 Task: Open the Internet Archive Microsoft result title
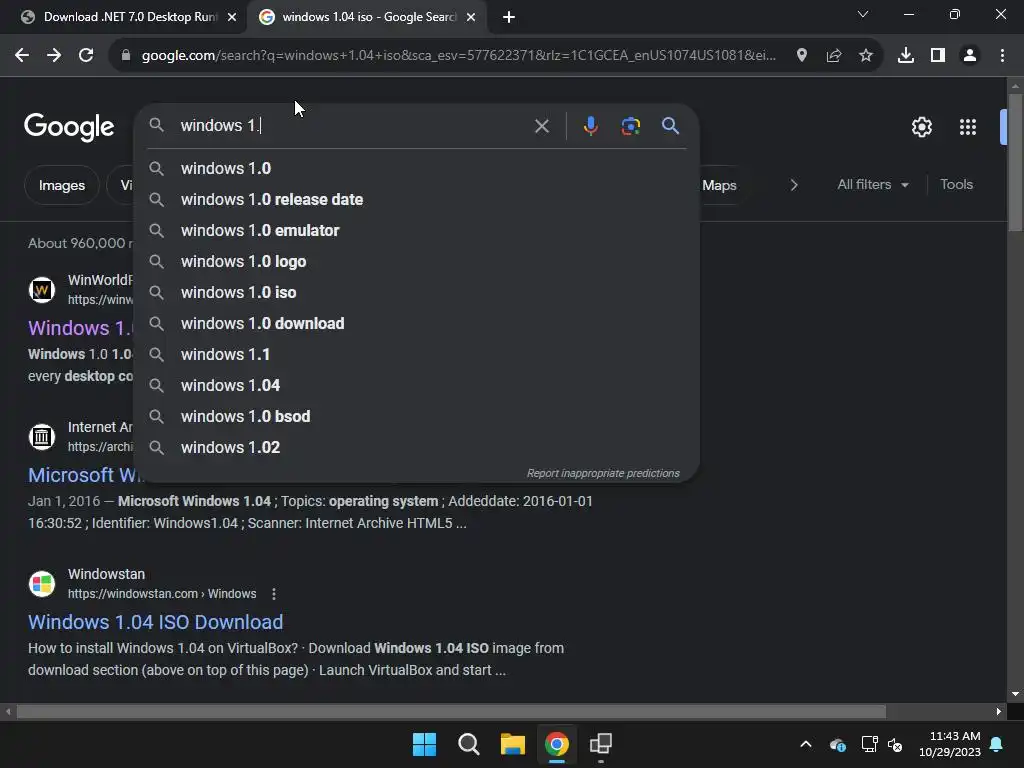(x=83, y=475)
